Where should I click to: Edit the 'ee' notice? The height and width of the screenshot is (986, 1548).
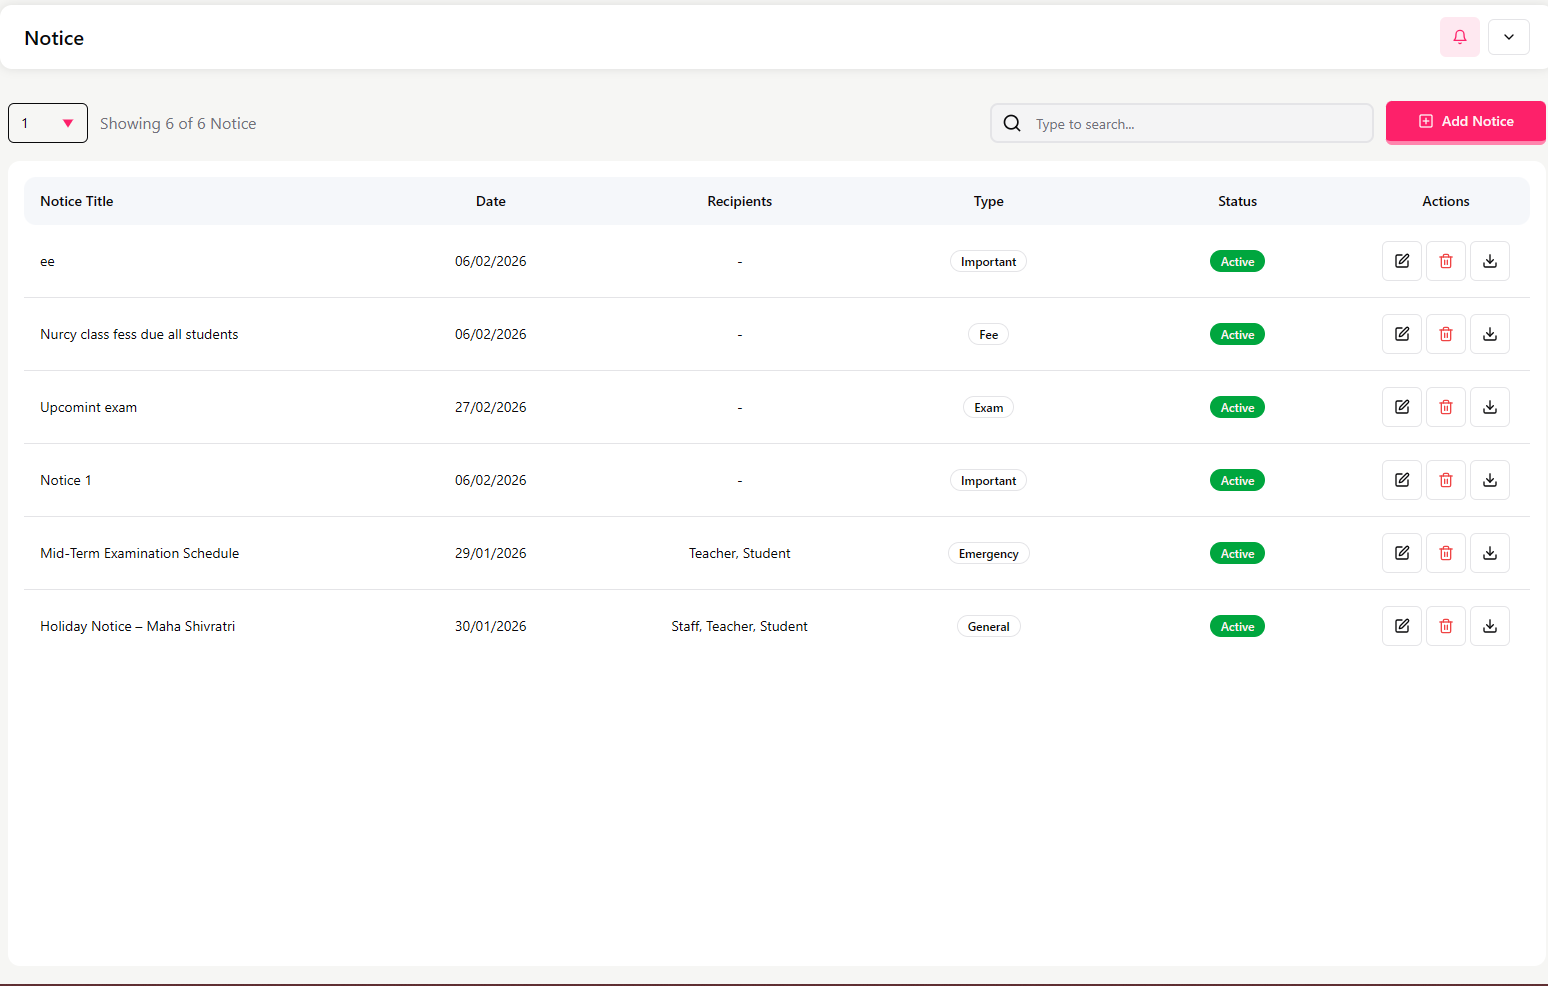(1401, 261)
